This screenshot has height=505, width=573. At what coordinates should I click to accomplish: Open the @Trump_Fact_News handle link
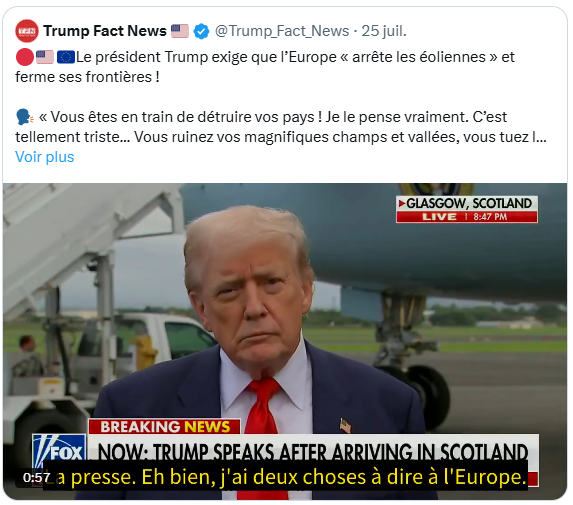pos(282,31)
